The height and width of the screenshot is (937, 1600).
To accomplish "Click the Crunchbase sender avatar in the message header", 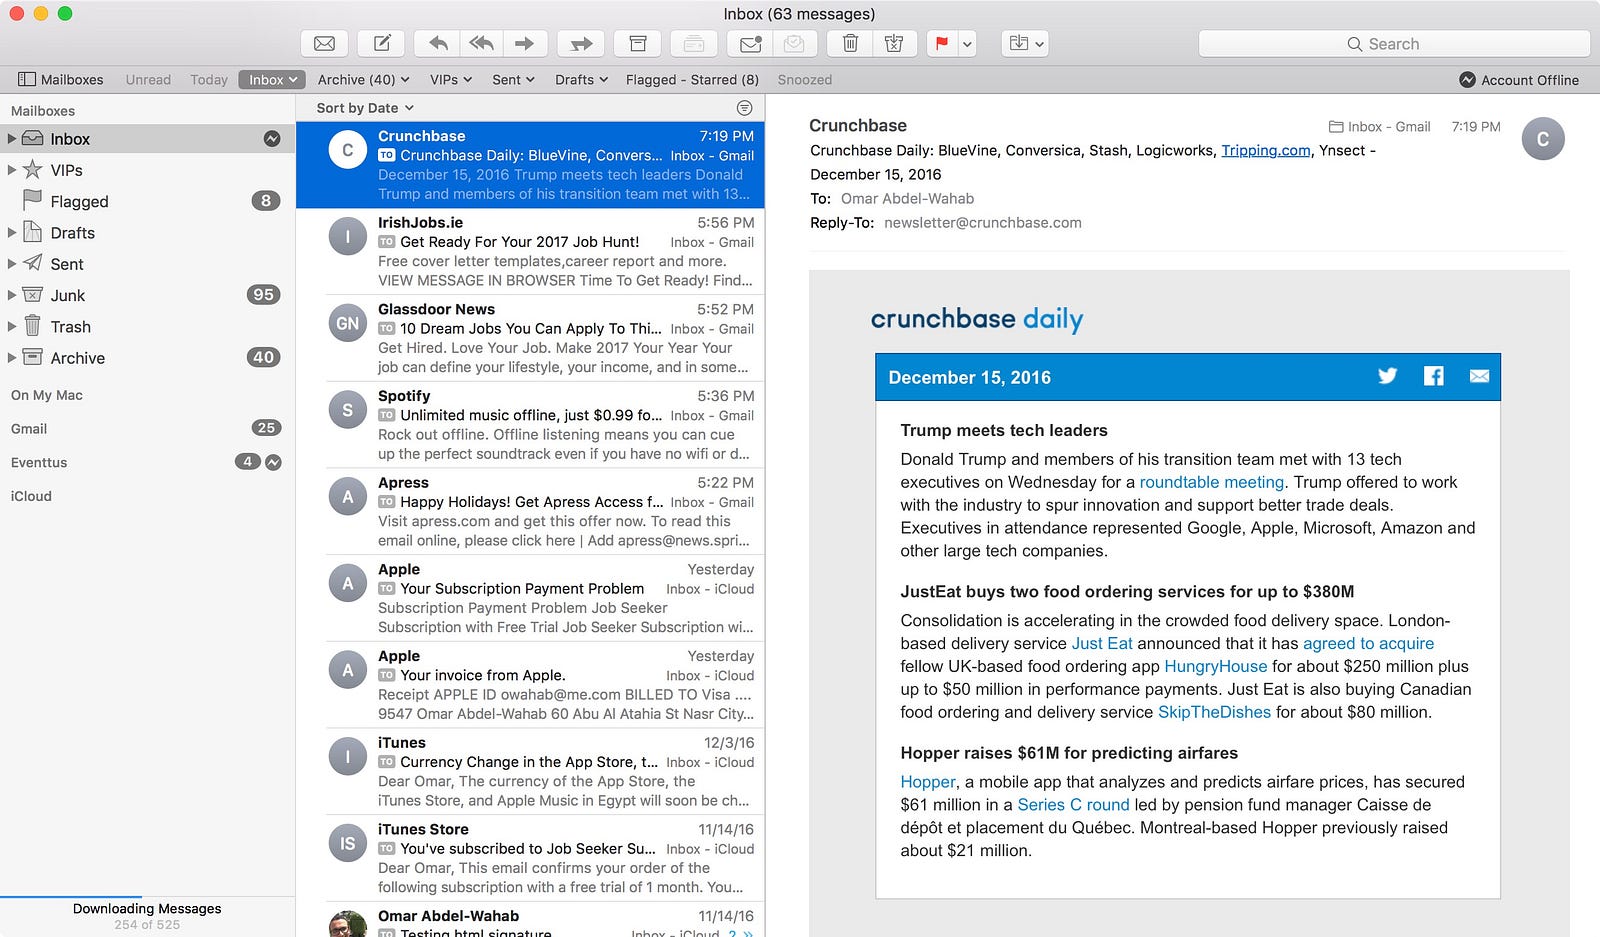I will coord(1542,139).
